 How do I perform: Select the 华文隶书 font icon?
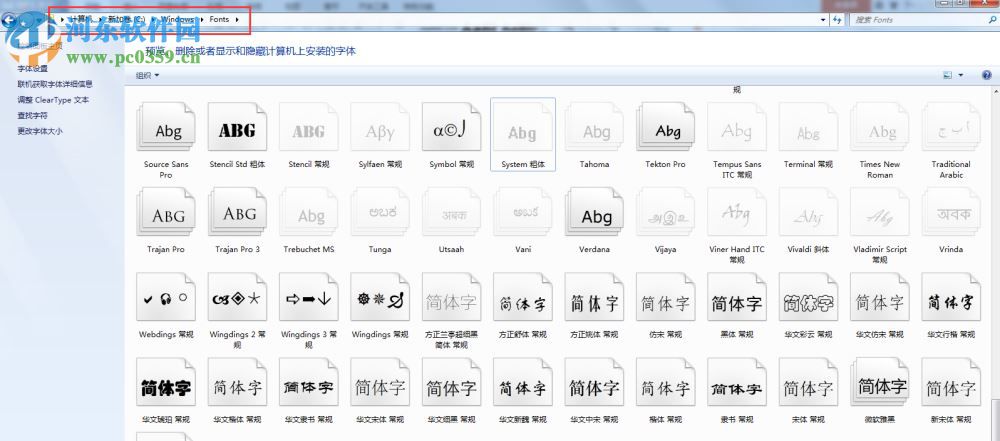click(x=309, y=382)
